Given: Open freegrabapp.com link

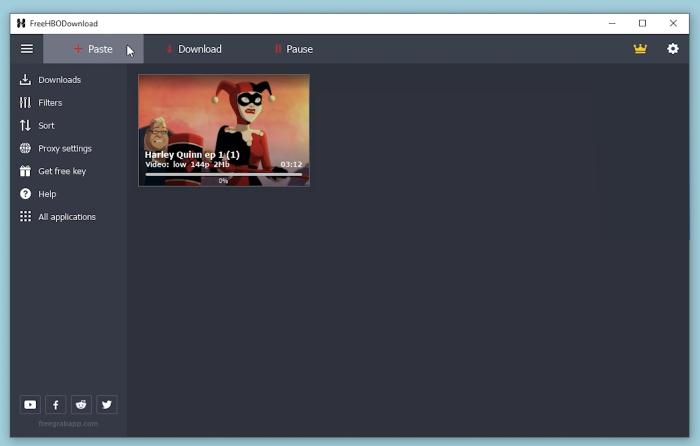Looking at the screenshot, I should [x=68, y=423].
